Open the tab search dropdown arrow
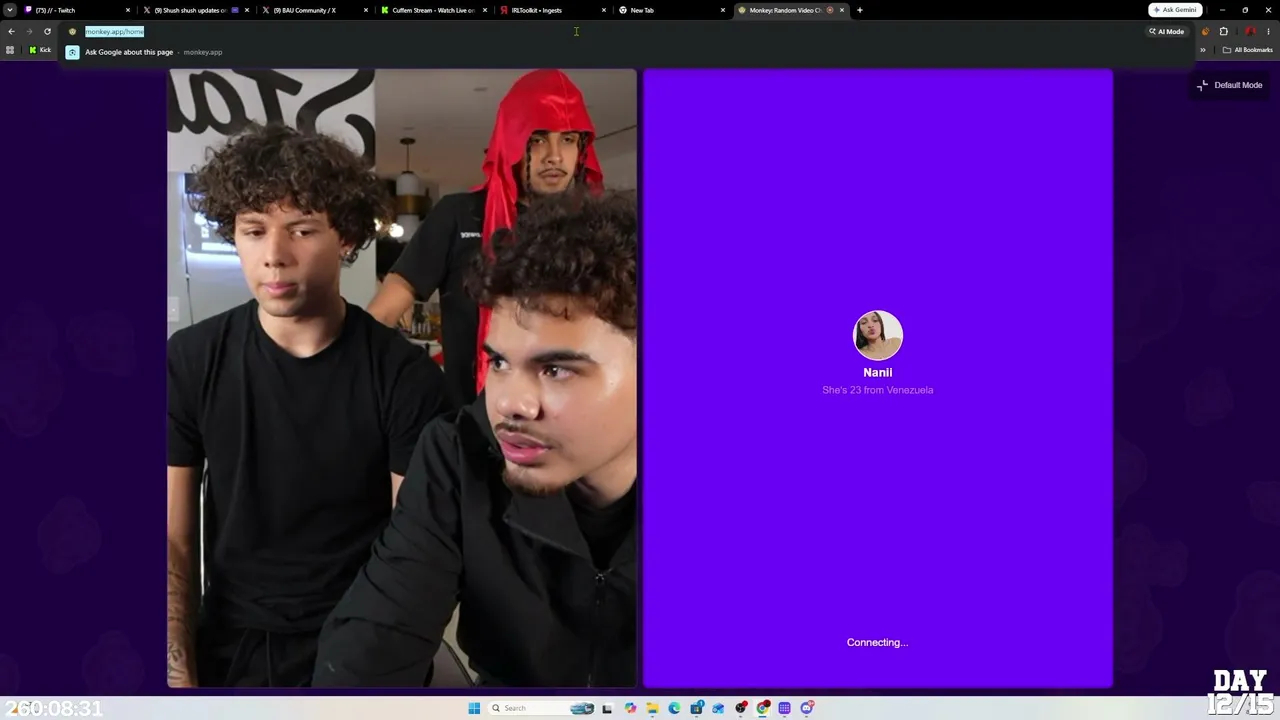The width and height of the screenshot is (1280, 720). [10, 10]
